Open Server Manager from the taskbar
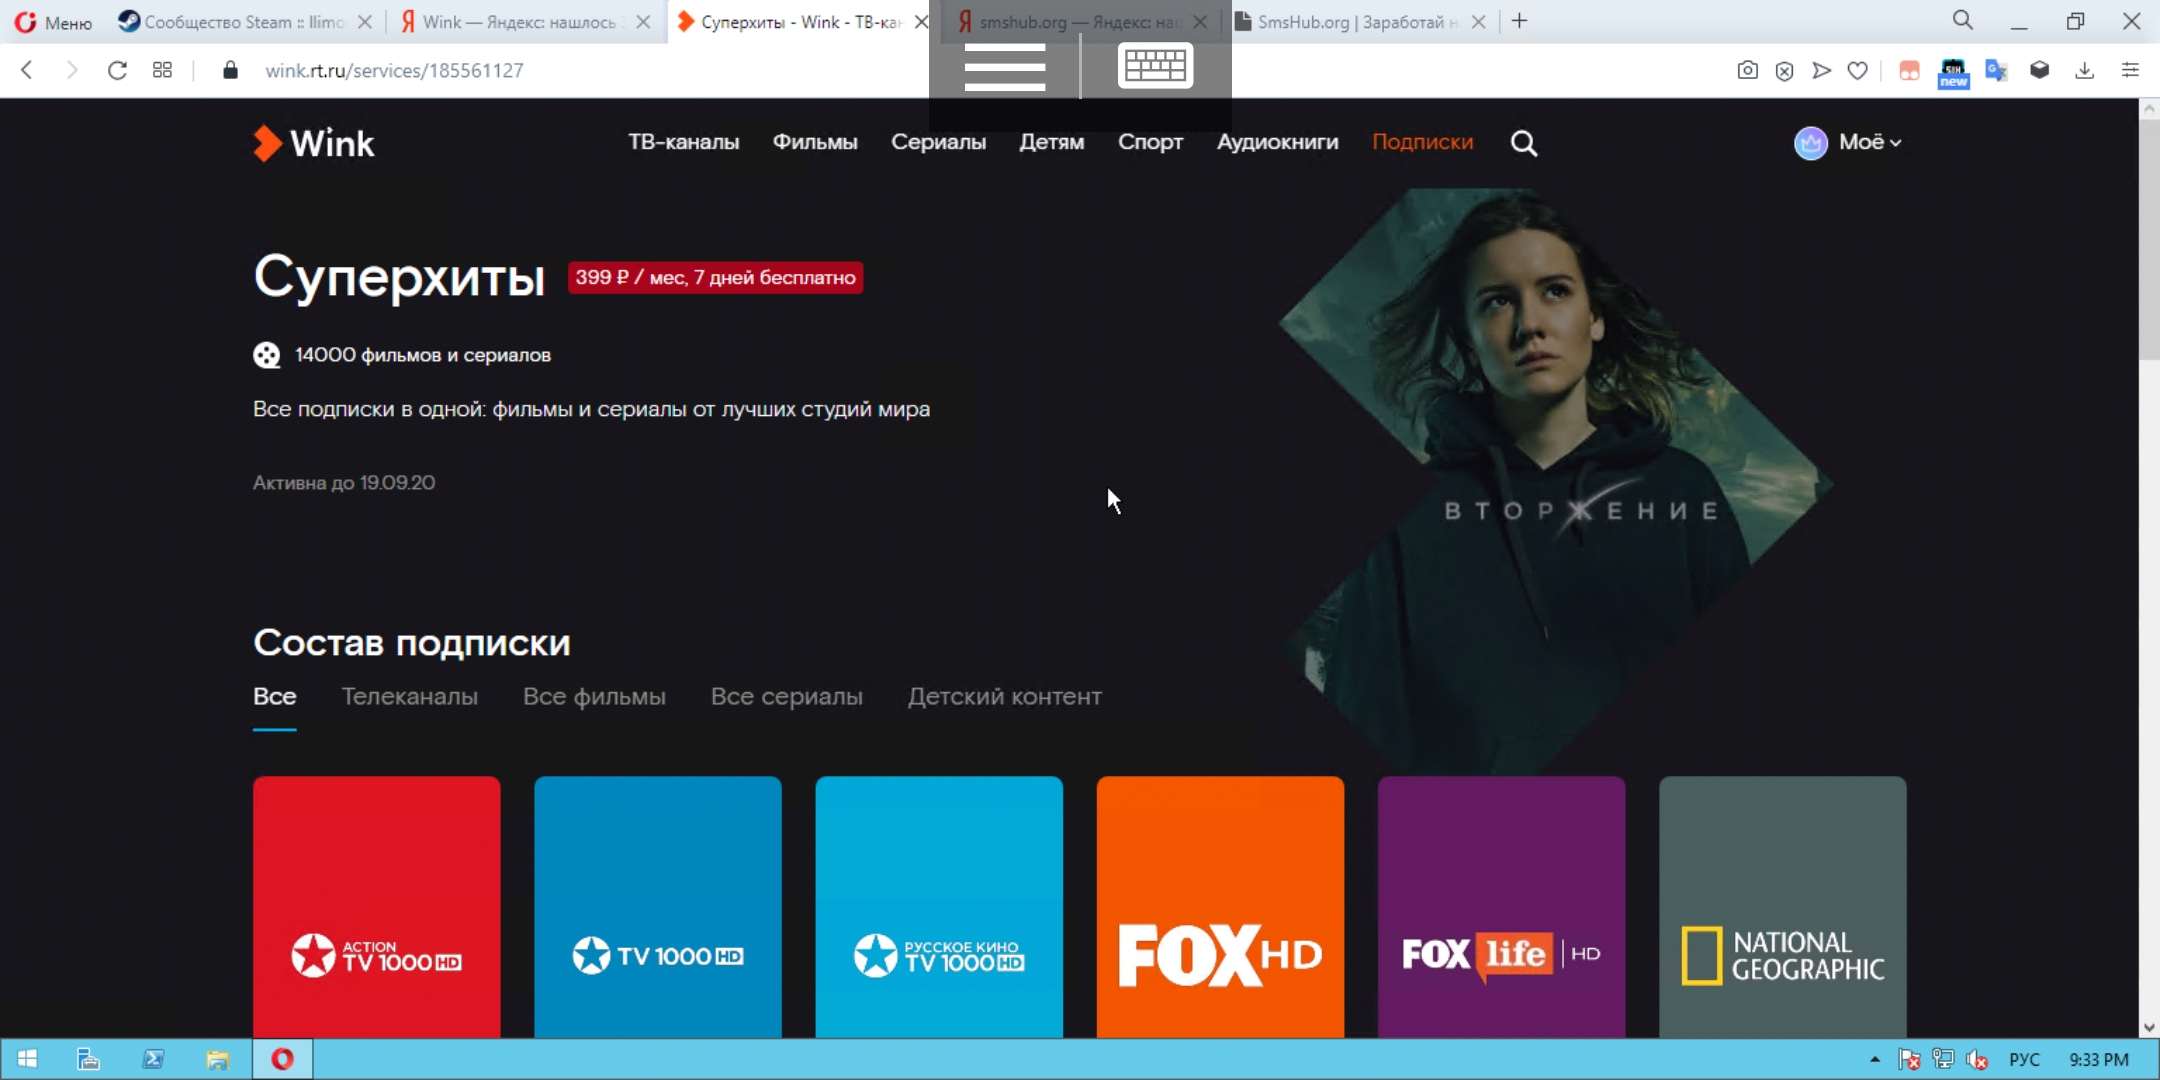 click(x=88, y=1059)
